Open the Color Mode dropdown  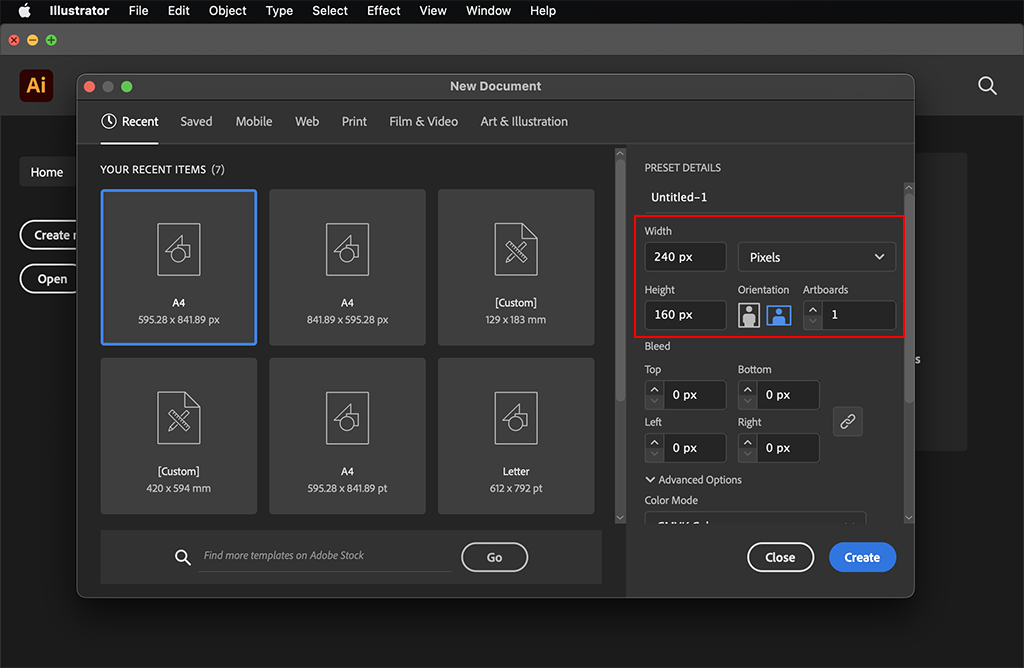pos(755,518)
